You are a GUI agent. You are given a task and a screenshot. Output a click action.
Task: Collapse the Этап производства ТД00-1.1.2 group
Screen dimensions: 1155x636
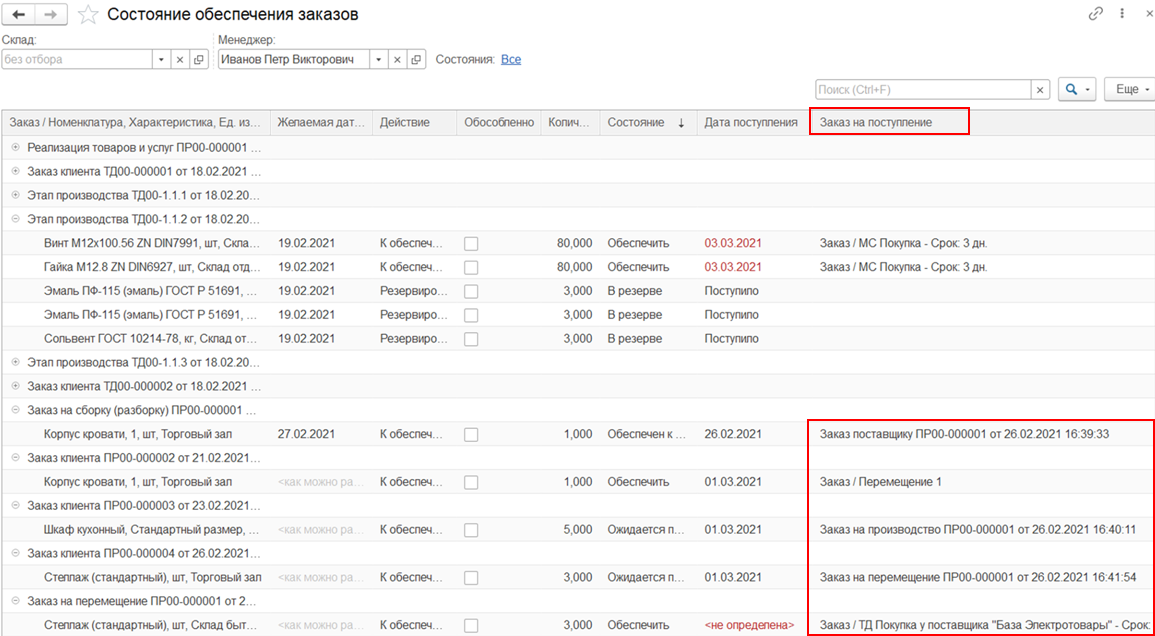point(15,219)
